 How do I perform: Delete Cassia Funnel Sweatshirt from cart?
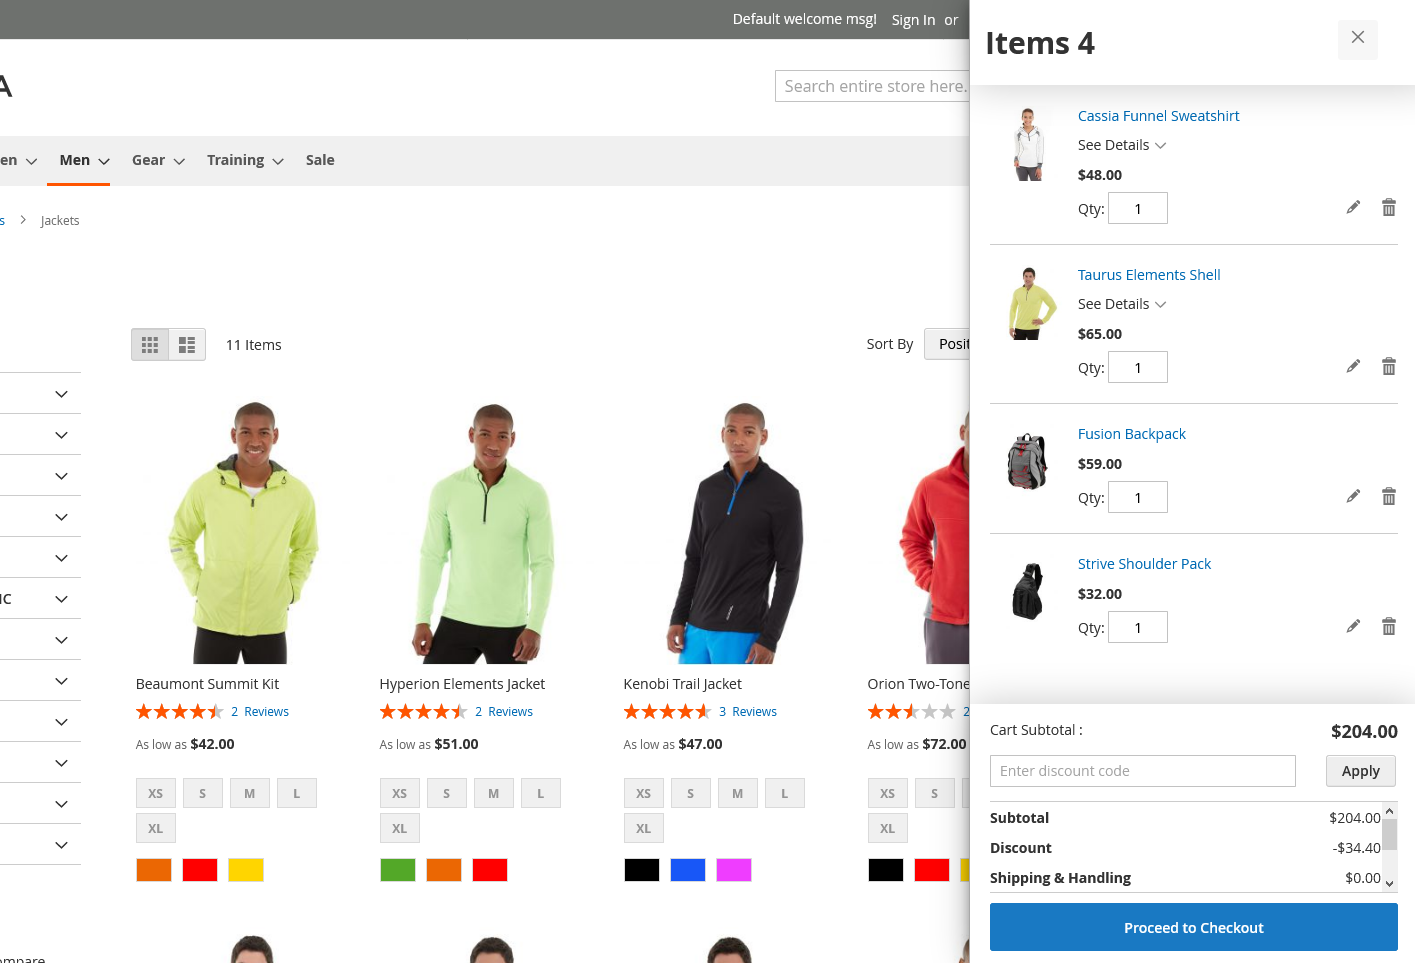pos(1388,208)
